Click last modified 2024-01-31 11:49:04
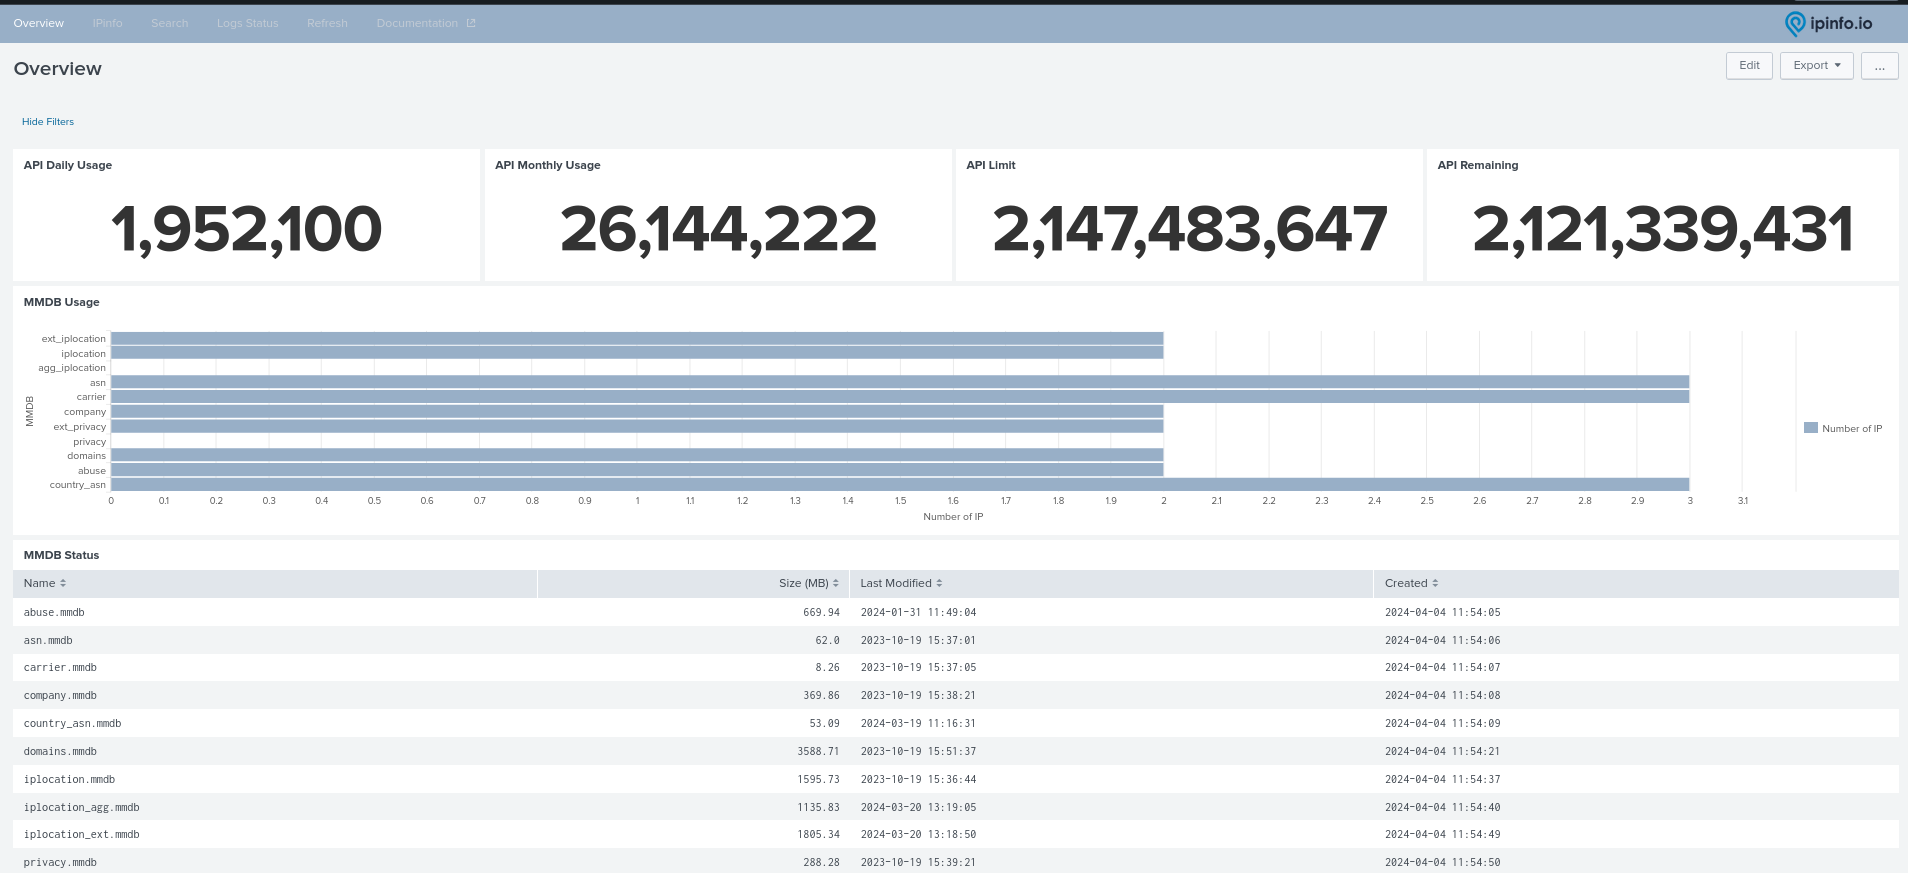The image size is (1908, 873). point(918,612)
